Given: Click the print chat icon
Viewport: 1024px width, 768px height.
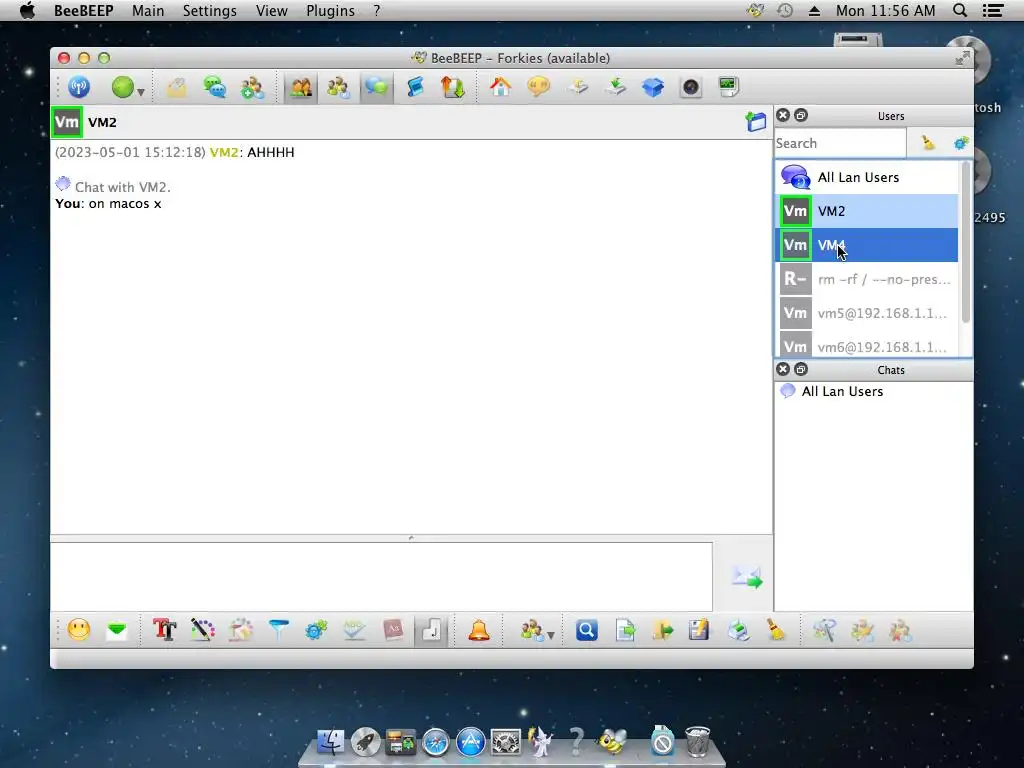Looking at the screenshot, I should coord(738,630).
